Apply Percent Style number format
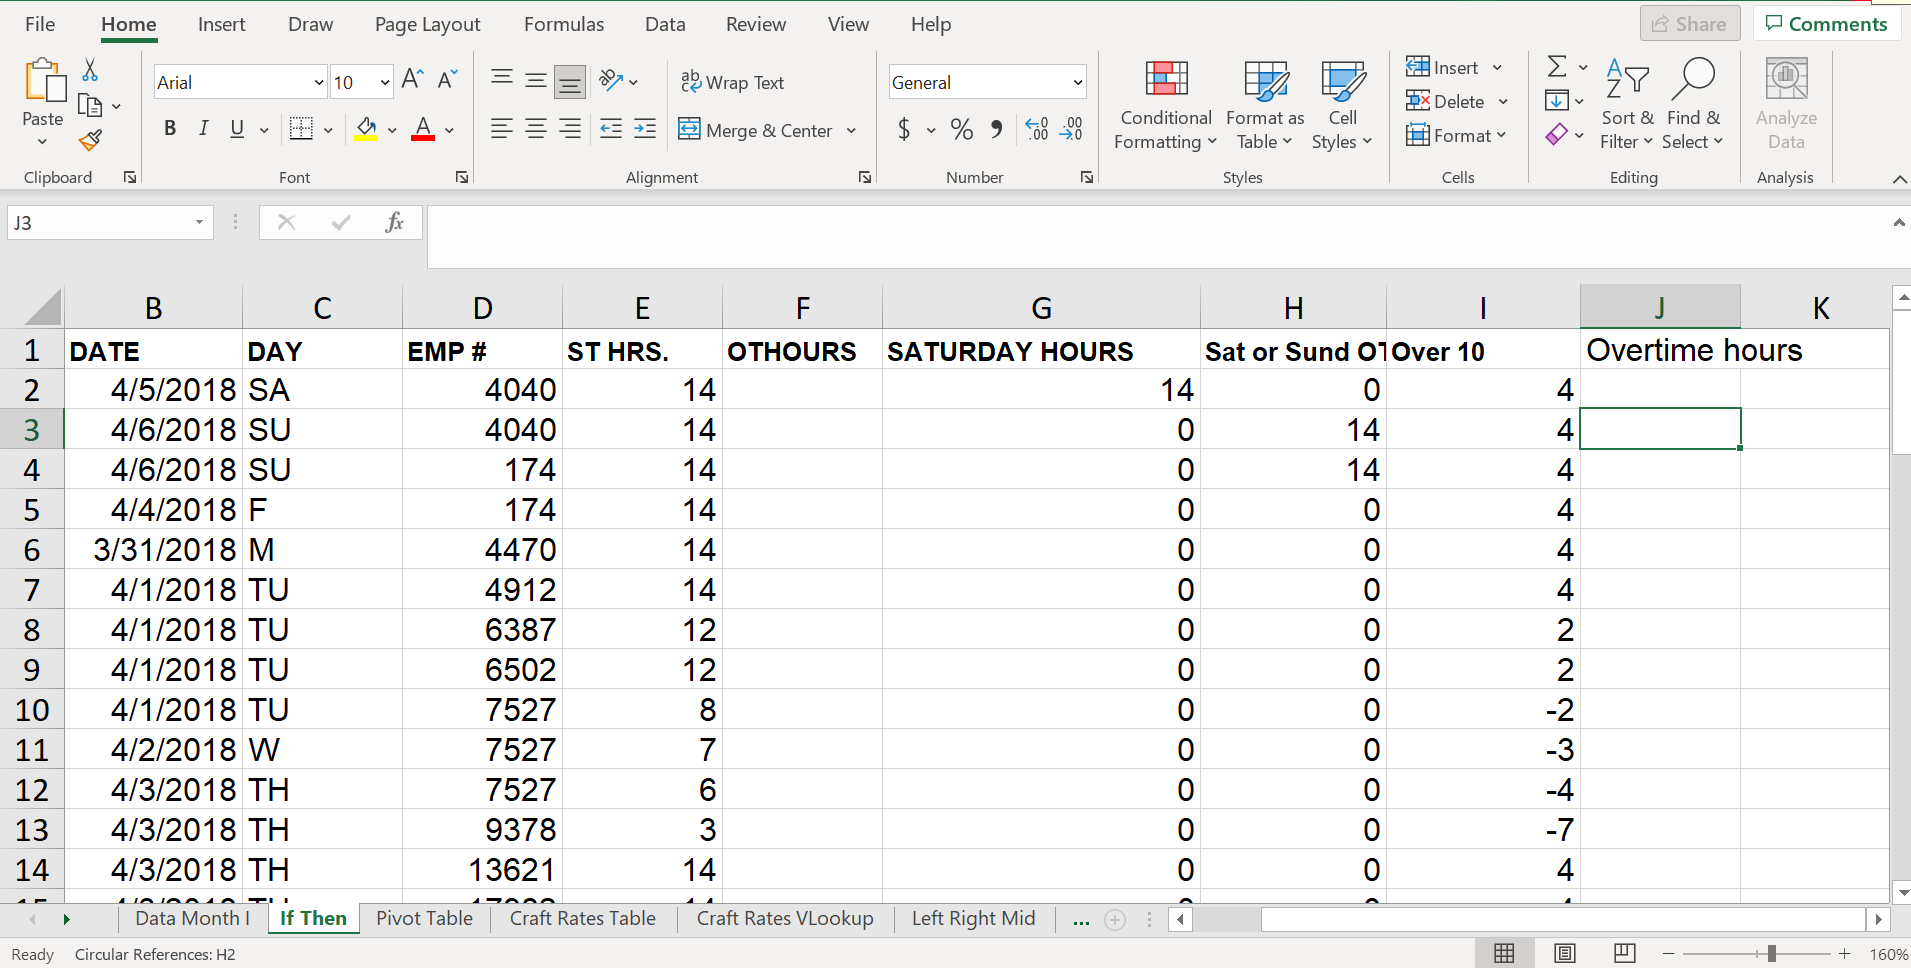 pyautogui.click(x=961, y=130)
